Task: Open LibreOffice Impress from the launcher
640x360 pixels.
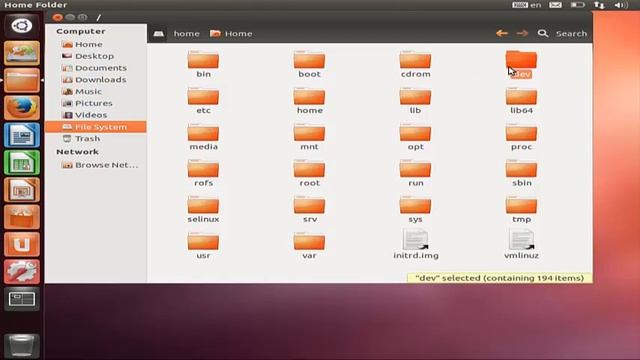Action: [x=22, y=190]
